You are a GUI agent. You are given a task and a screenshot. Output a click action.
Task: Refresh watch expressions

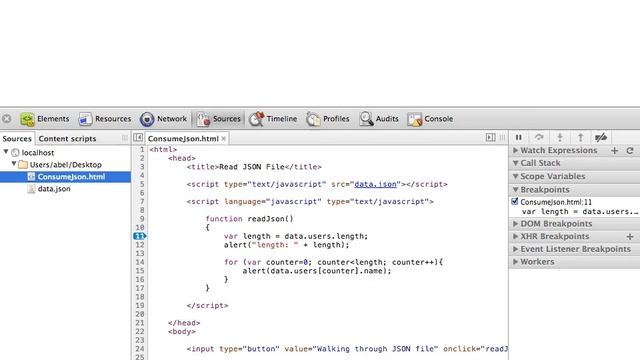pos(630,151)
